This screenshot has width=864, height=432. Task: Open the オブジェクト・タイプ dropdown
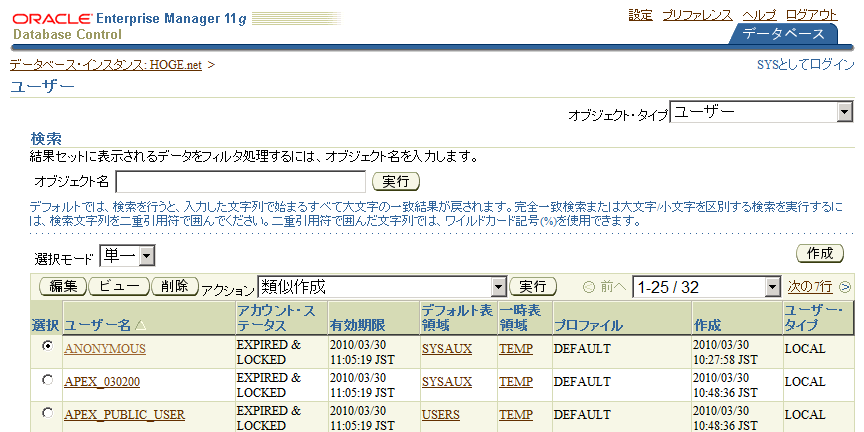(x=843, y=113)
